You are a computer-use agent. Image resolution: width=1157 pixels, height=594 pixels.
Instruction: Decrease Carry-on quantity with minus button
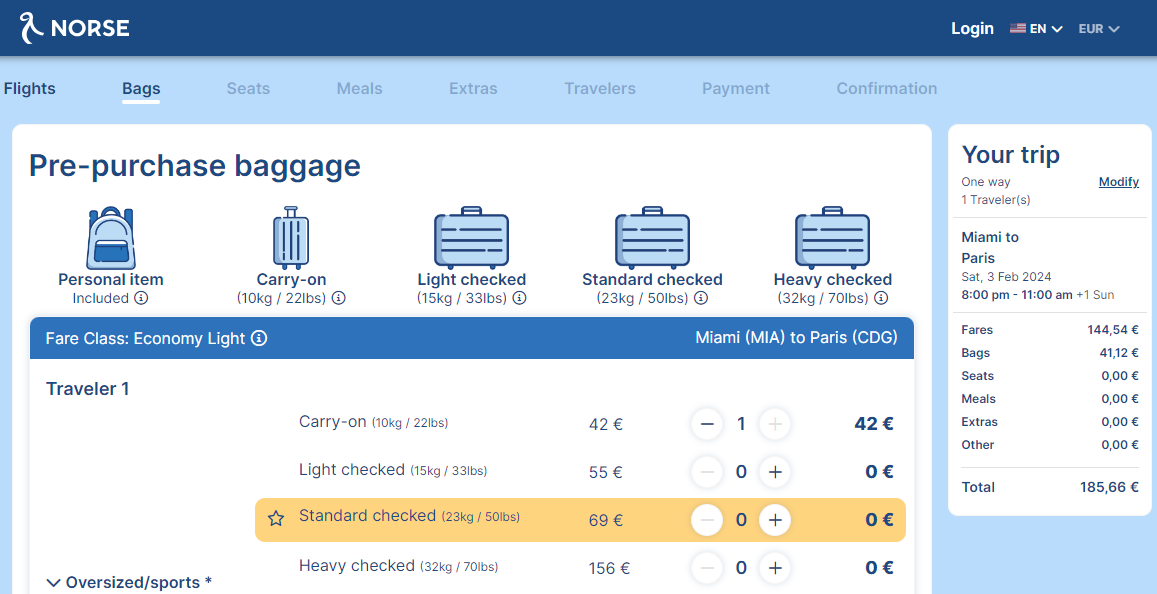(707, 424)
